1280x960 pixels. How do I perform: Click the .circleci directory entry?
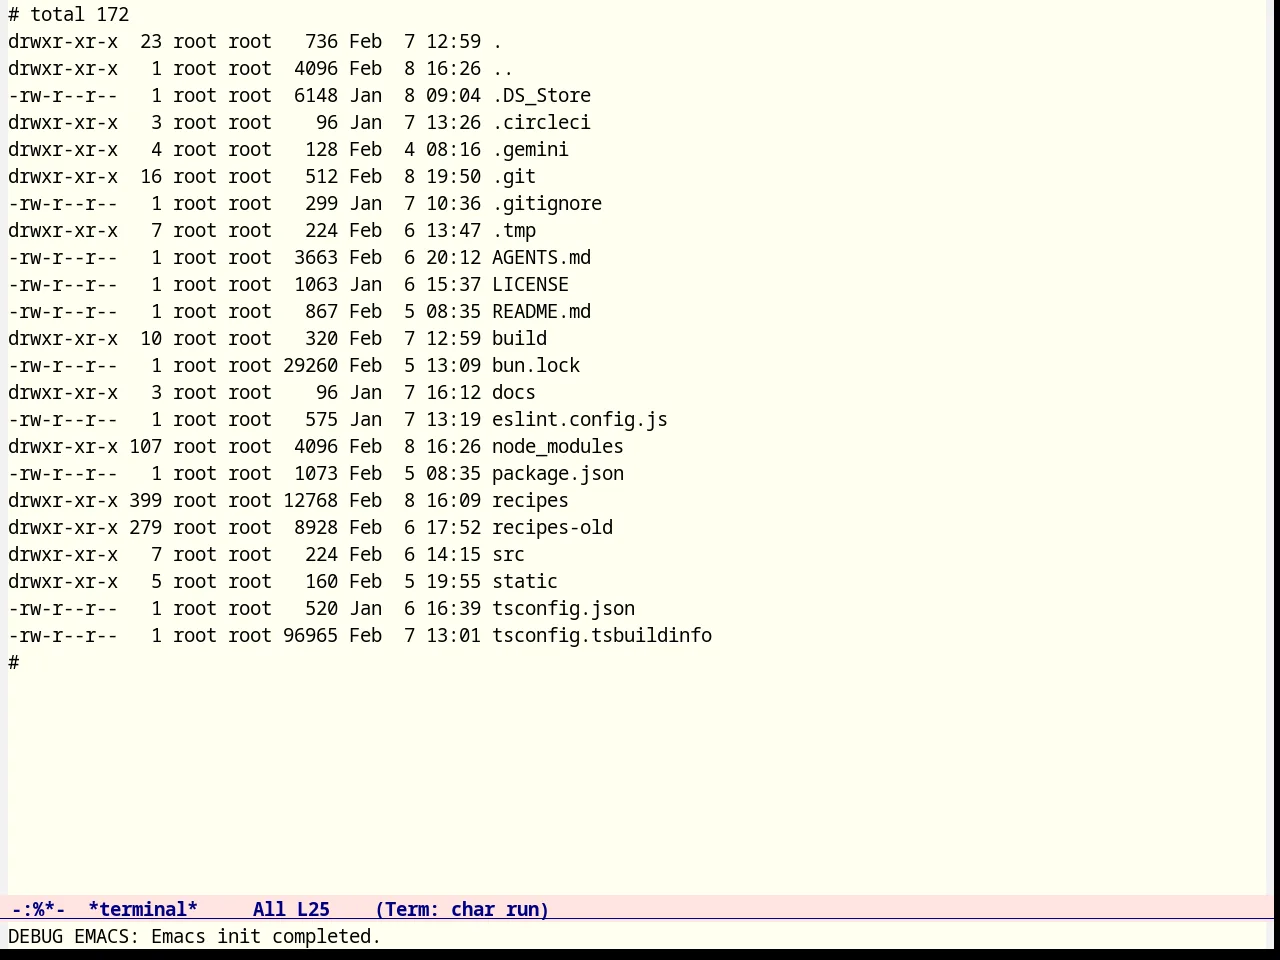(541, 122)
